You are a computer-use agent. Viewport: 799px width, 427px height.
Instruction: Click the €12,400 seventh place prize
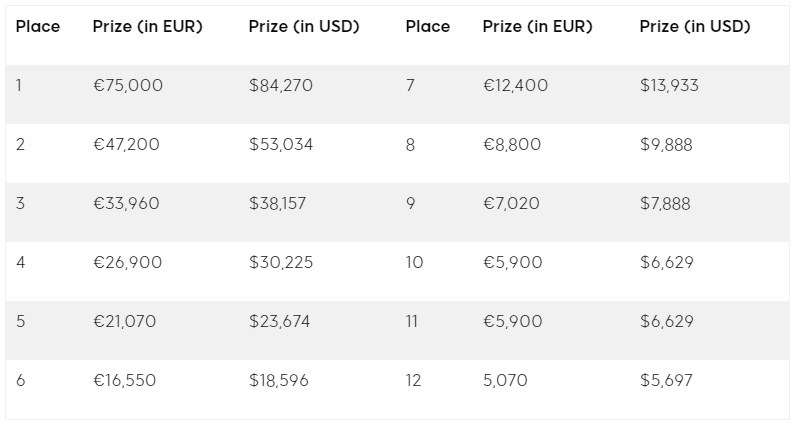click(x=515, y=86)
